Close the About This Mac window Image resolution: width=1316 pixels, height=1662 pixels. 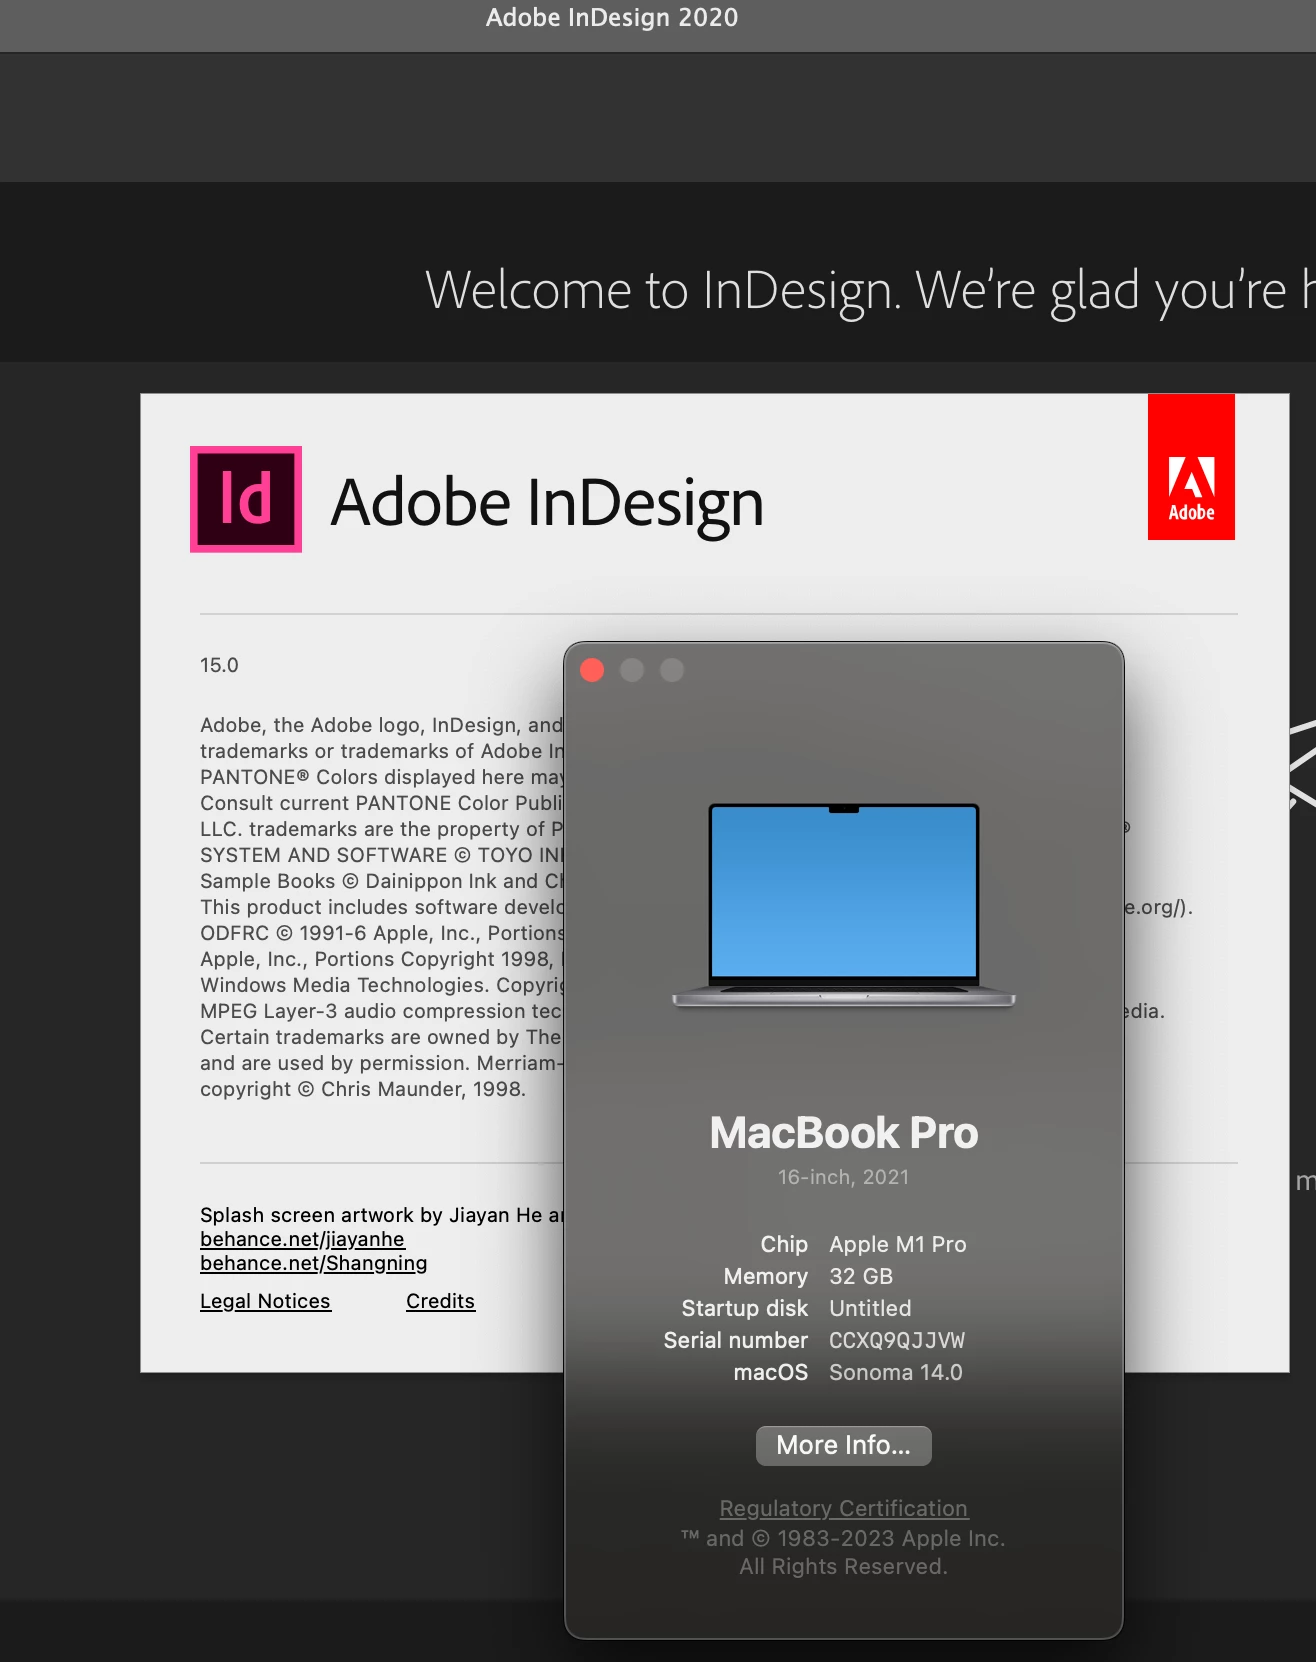pyautogui.click(x=592, y=670)
